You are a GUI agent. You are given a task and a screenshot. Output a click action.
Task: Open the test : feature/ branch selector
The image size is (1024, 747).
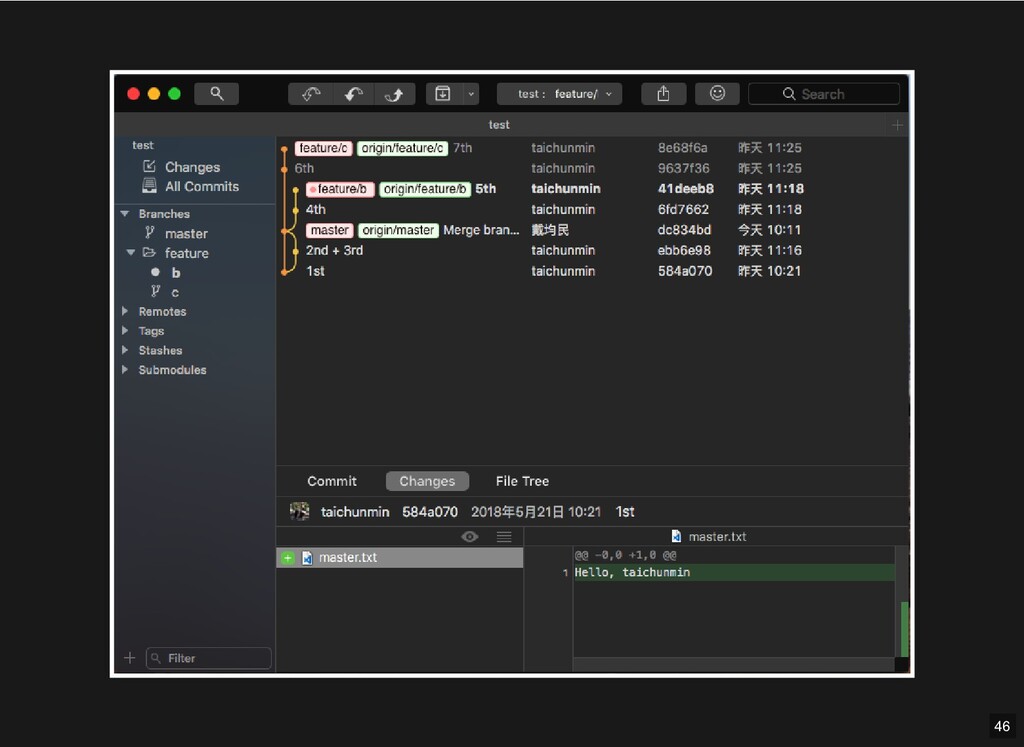click(559, 94)
